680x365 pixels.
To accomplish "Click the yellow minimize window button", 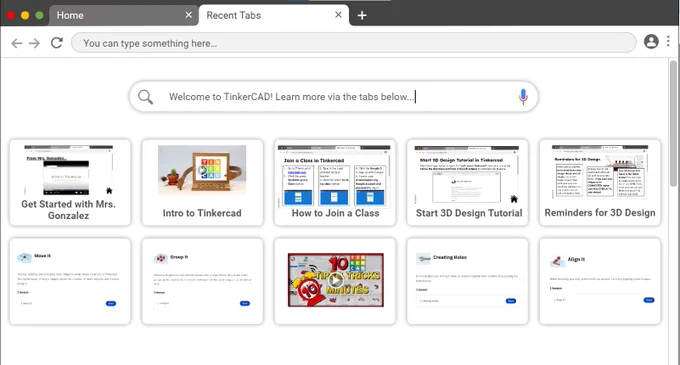I will click(x=25, y=15).
